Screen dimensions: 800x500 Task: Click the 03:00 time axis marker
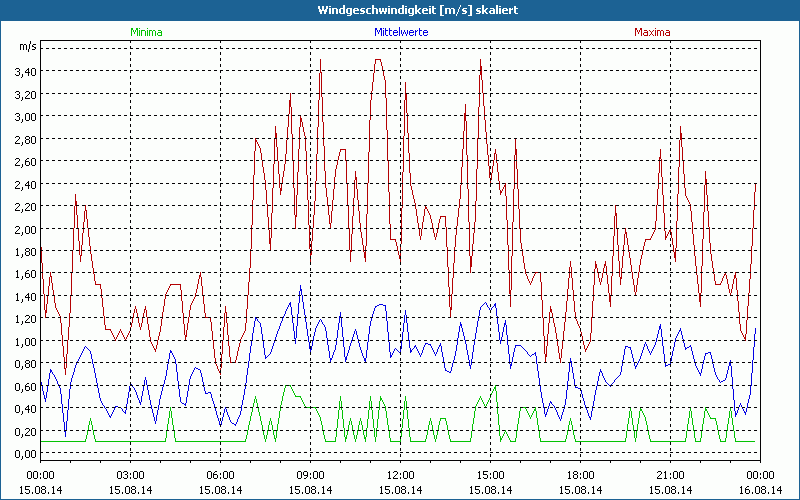tap(130, 474)
